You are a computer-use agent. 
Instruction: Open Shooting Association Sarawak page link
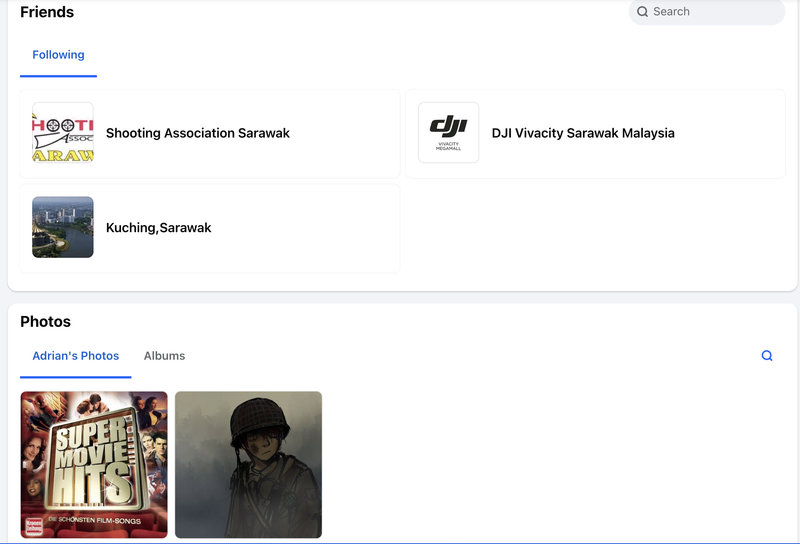[197, 133]
